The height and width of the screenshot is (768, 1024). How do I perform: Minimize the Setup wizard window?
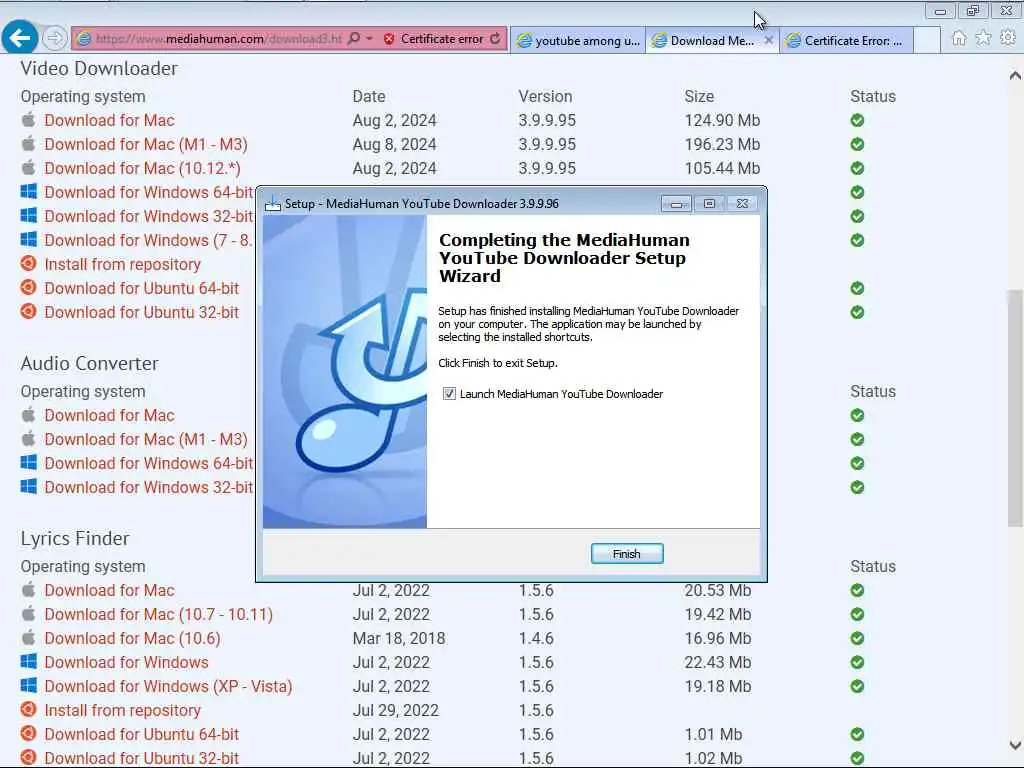tap(676, 204)
